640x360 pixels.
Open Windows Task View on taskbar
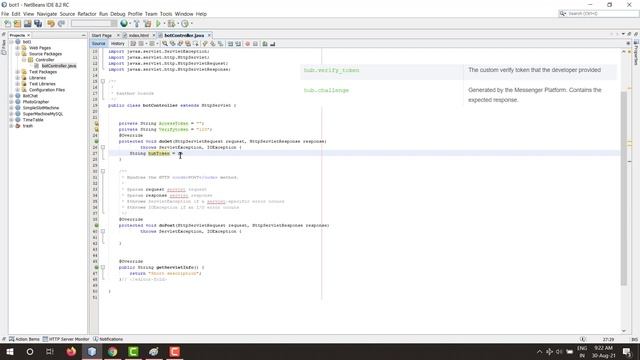point(50,351)
